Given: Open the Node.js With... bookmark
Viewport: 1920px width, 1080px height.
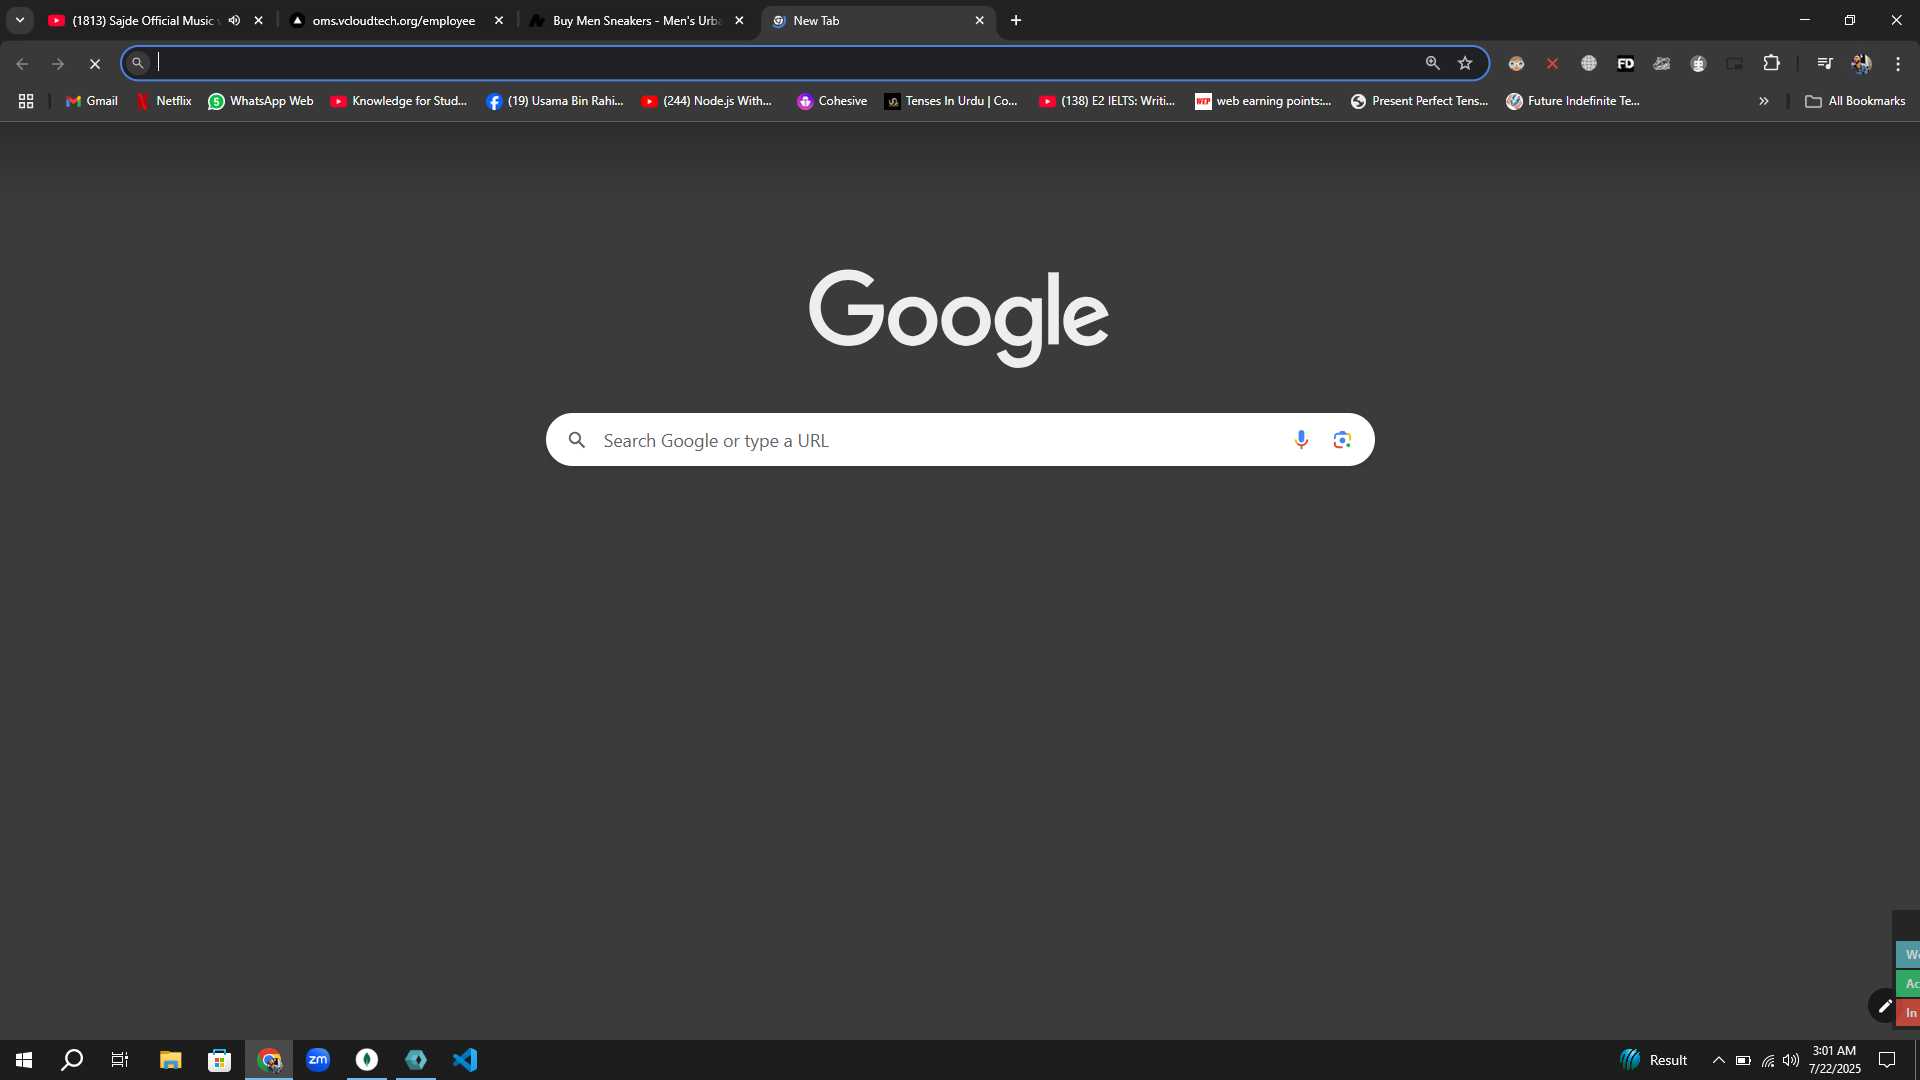Looking at the screenshot, I should pos(707,101).
